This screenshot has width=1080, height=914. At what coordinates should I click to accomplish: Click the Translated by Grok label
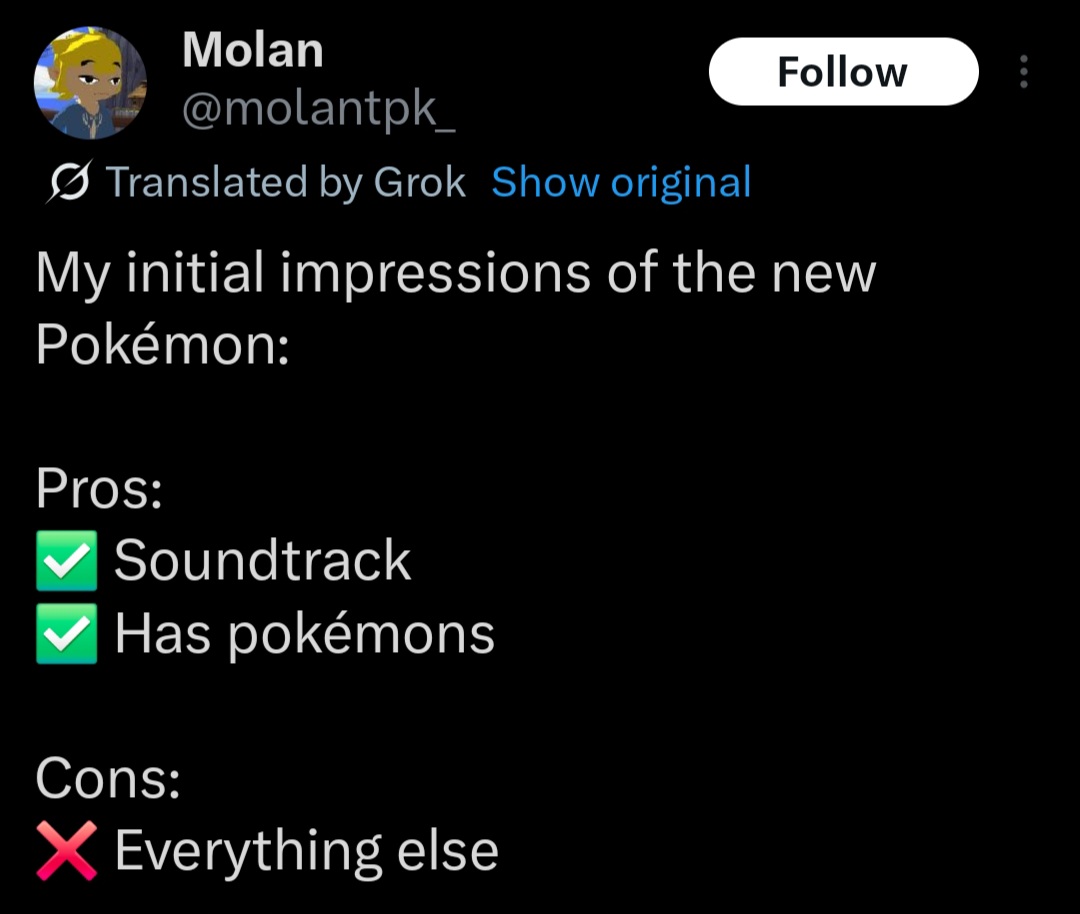(285, 183)
